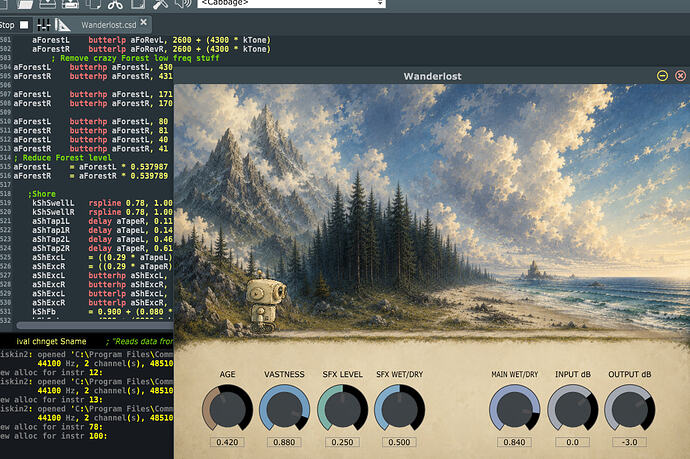Viewport: 690px width, 459px height.
Task: Click the save file icon
Action: (48, 4)
